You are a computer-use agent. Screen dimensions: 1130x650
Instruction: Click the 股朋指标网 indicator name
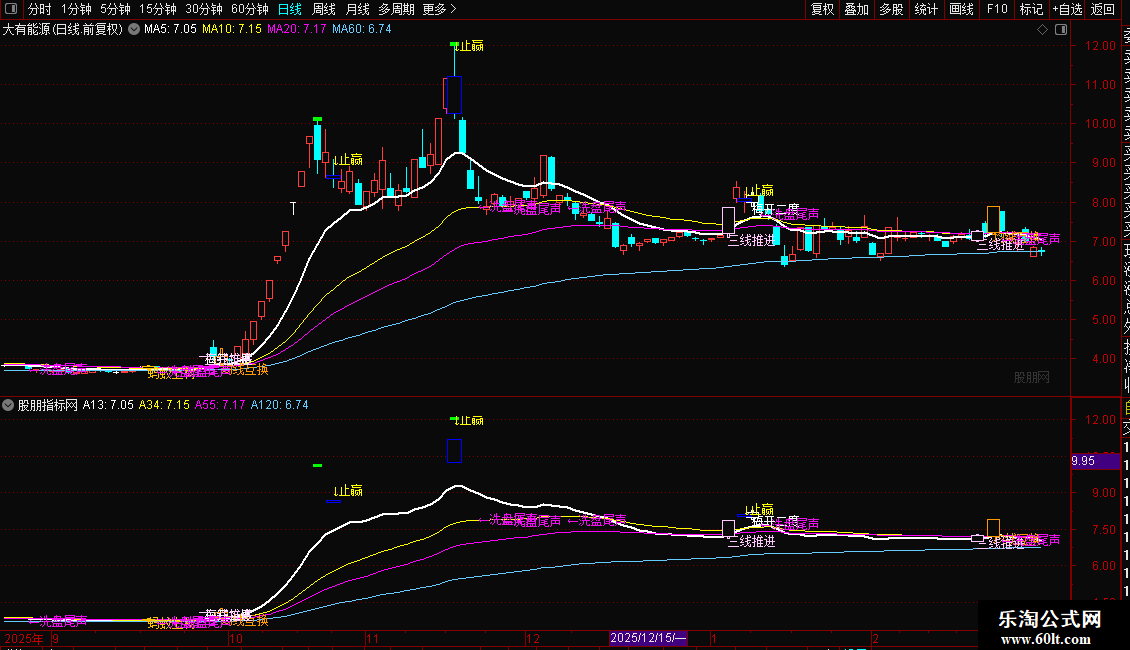click(48, 405)
